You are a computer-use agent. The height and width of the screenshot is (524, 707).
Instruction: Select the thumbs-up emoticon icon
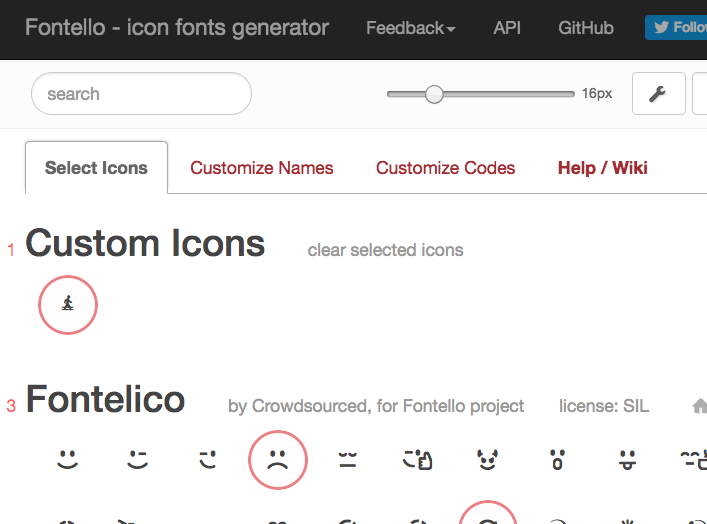click(418, 460)
